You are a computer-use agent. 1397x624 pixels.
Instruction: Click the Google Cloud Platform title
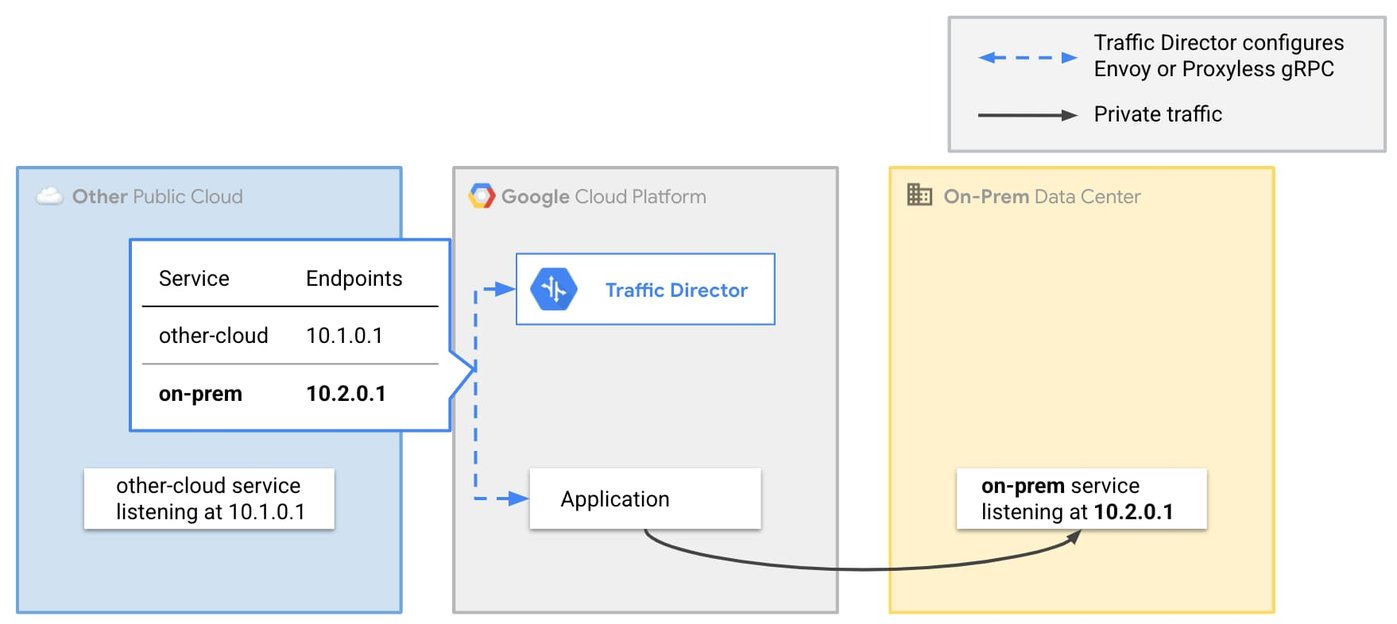pyautogui.click(x=603, y=196)
